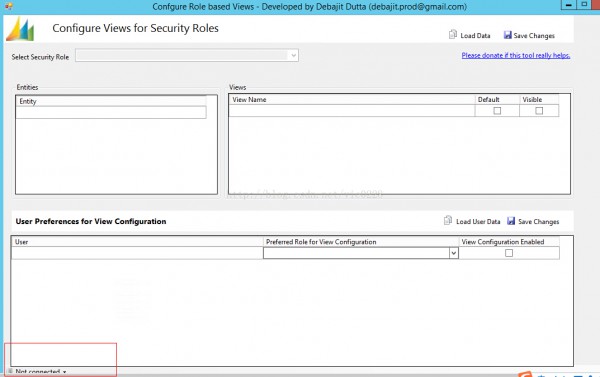Expand the Preferred Role combo box arrow
Screen dimensions: 600x377
tap(453, 253)
